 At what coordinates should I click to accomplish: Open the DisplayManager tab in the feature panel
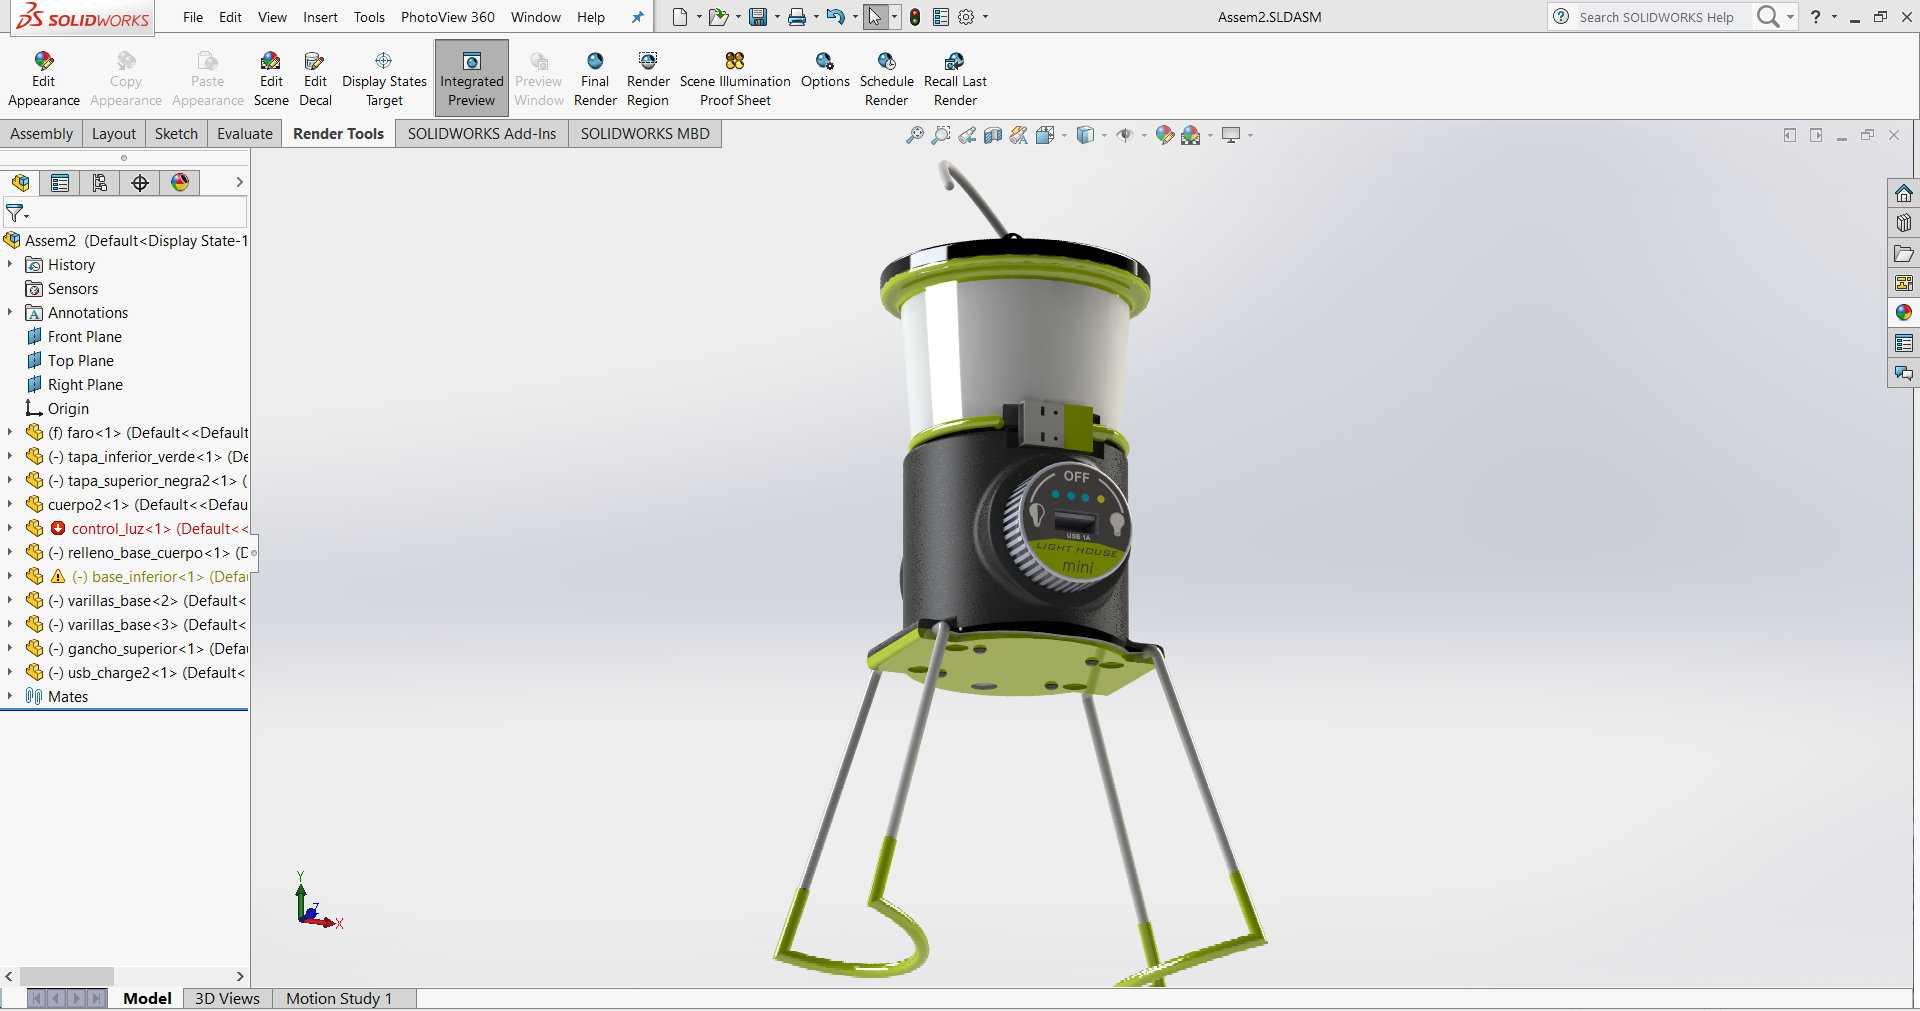click(x=180, y=182)
